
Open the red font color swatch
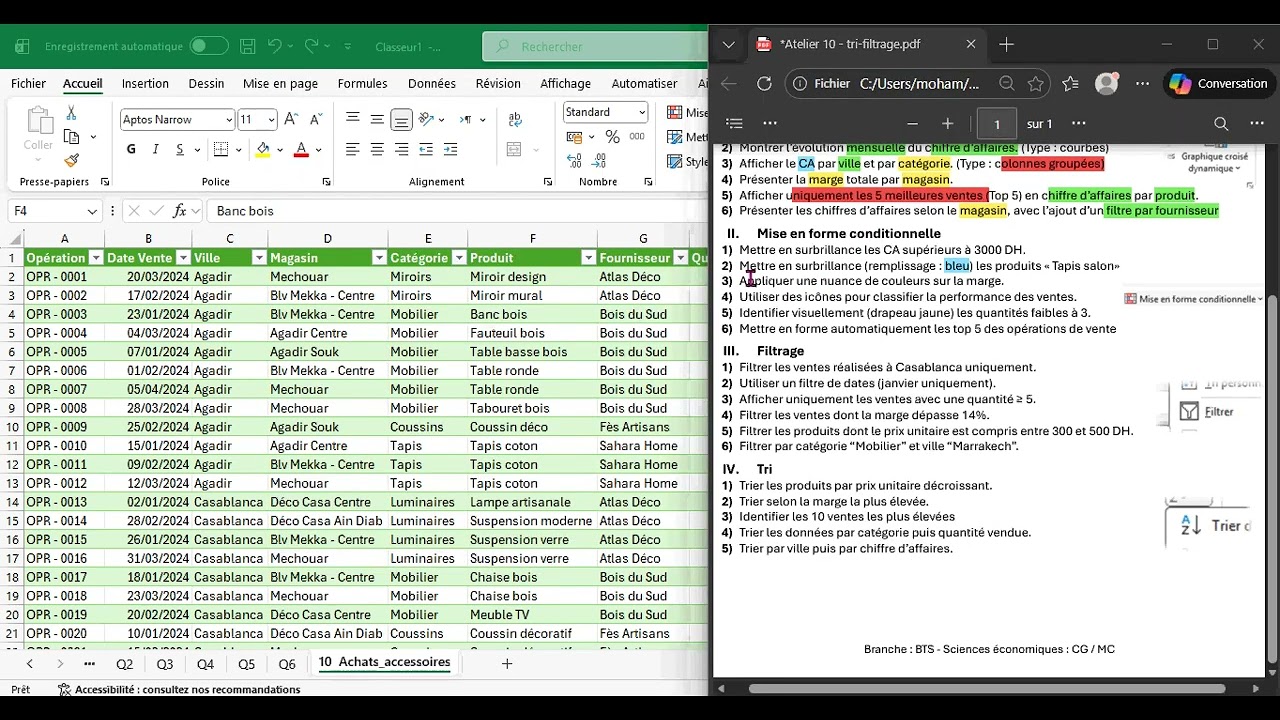[x=301, y=149]
